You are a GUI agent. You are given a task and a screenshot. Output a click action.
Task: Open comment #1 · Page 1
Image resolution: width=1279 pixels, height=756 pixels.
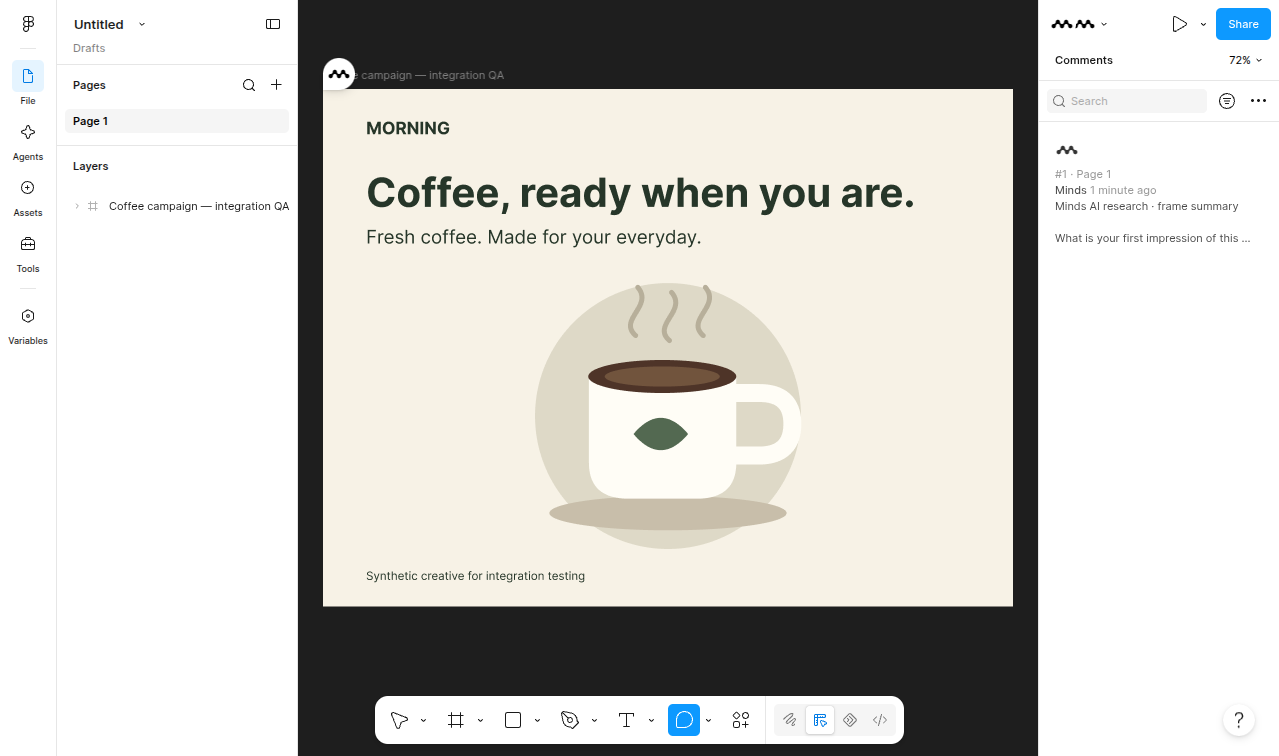click(1083, 174)
